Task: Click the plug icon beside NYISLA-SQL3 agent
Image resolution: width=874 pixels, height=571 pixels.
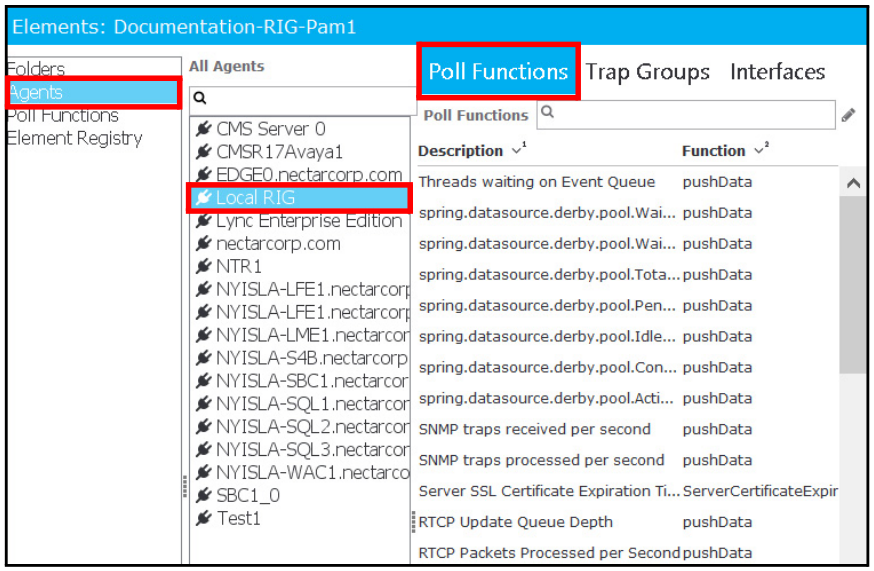Action: 203,449
